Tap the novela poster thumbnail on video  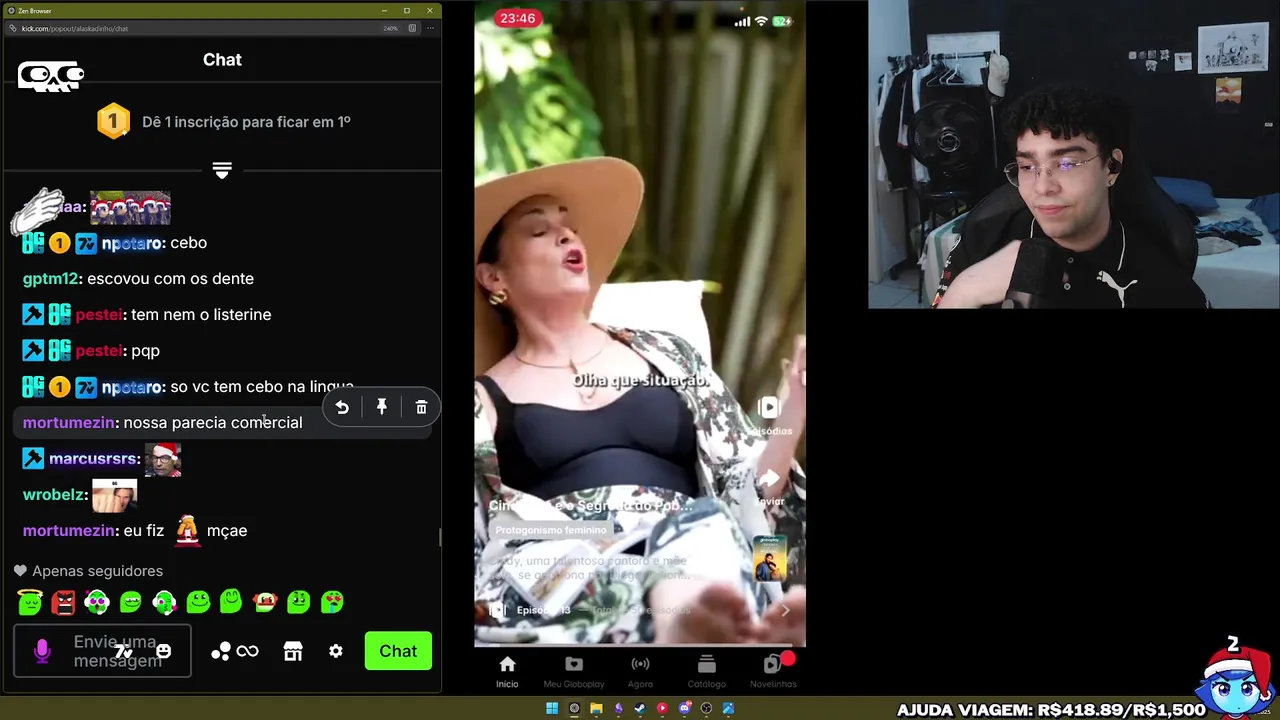(x=769, y=558)
